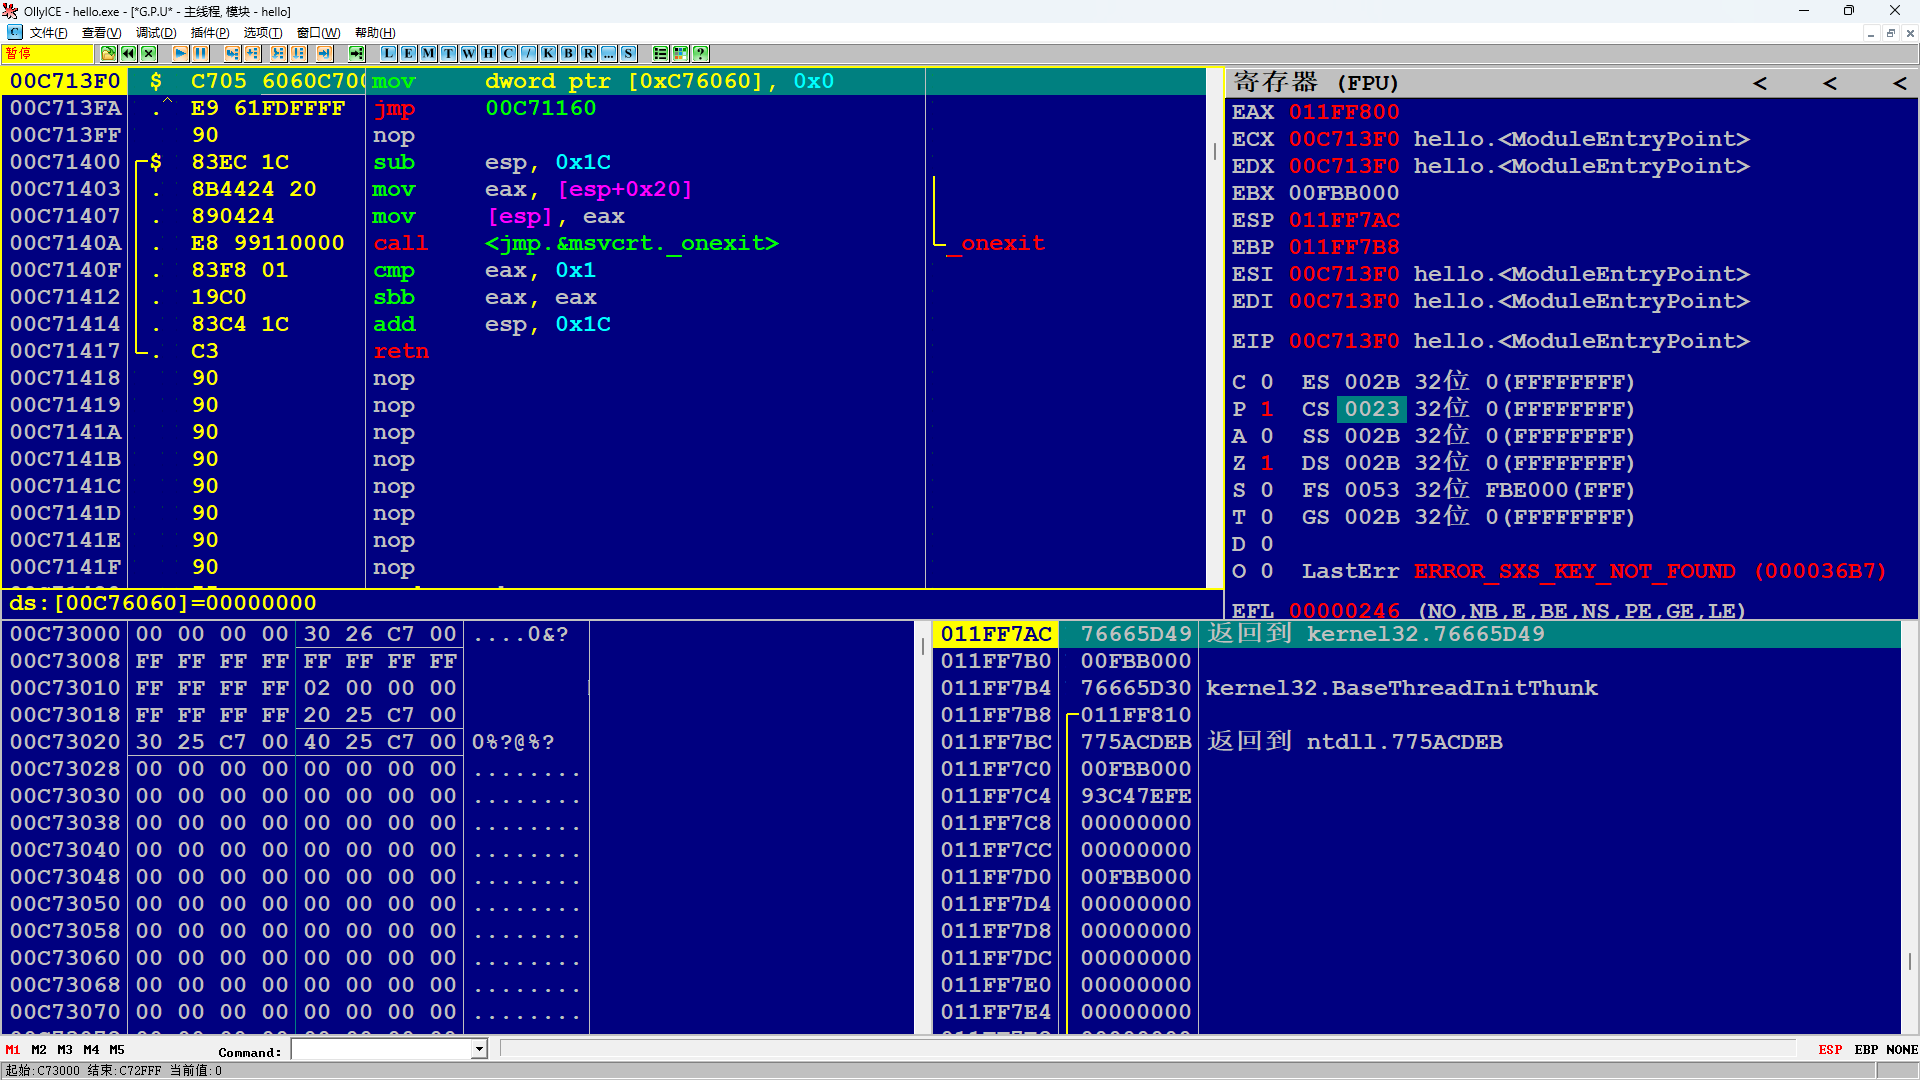This screenshot has width=1920, height=1080.
Task: Toggle ESP stack tracking mode
Action: 1829,1049
